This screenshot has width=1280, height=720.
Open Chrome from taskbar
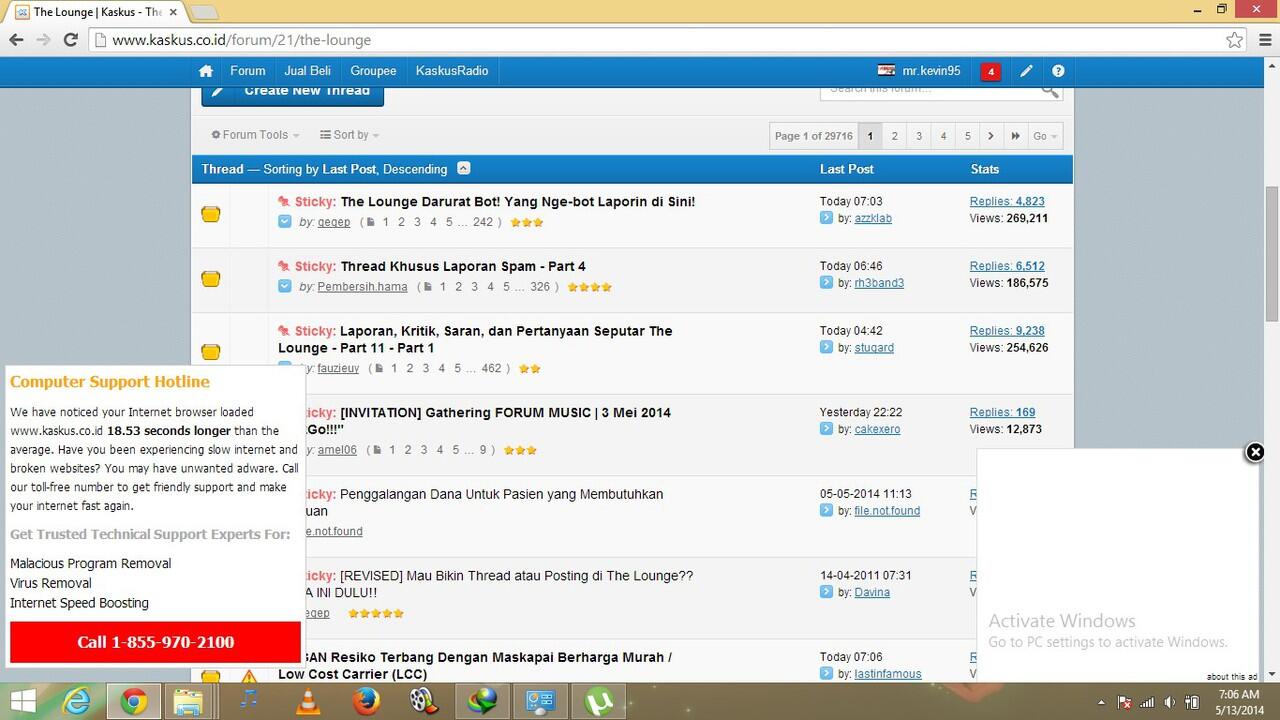[x=133, y=702]
